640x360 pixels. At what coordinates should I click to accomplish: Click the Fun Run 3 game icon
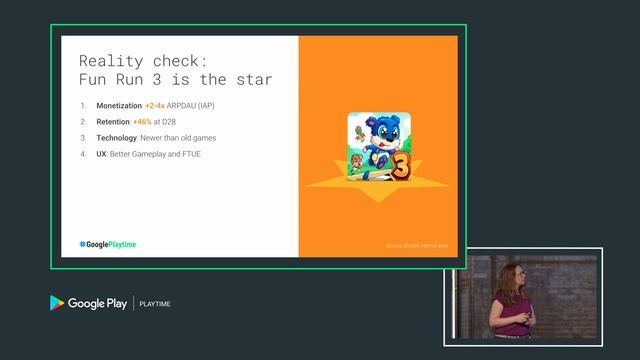(x=379, y=147)
